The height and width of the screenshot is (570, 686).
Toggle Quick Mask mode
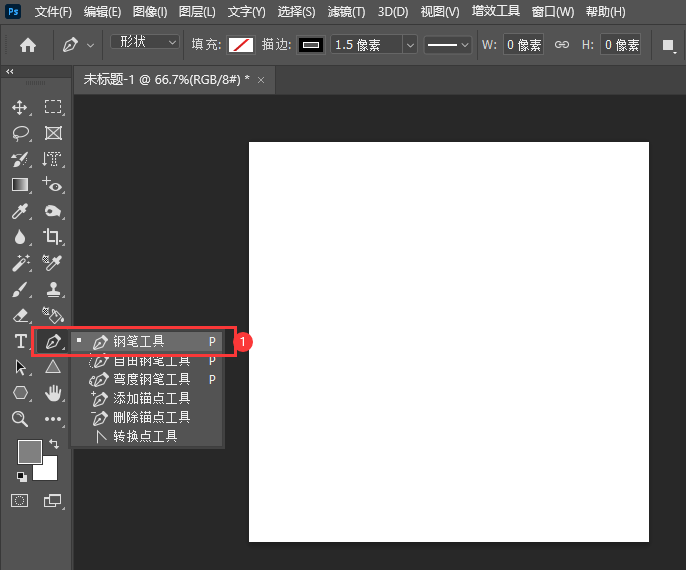pos(20,500)
